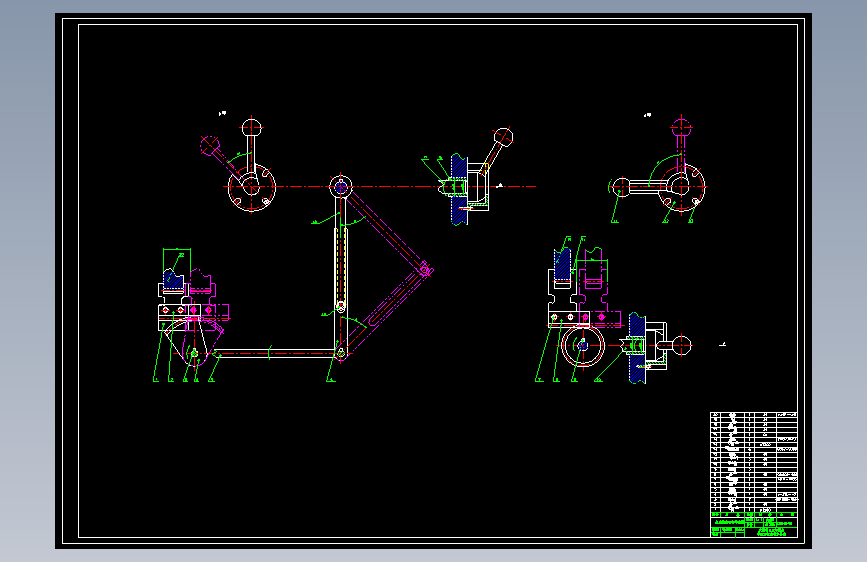Select the blue hatched block in lower-left clamp
The width and height of the screenshot is (867, 562).
click(x=173, y=280)
